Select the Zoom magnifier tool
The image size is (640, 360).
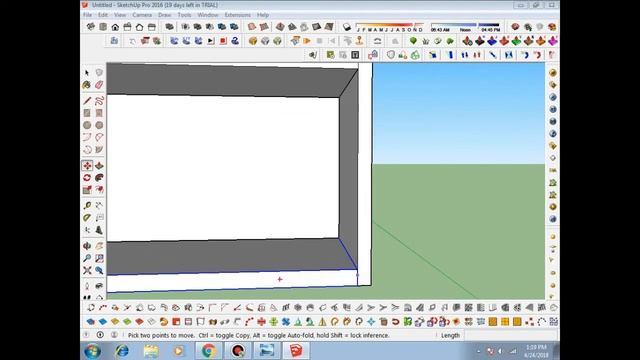point(87,258)
